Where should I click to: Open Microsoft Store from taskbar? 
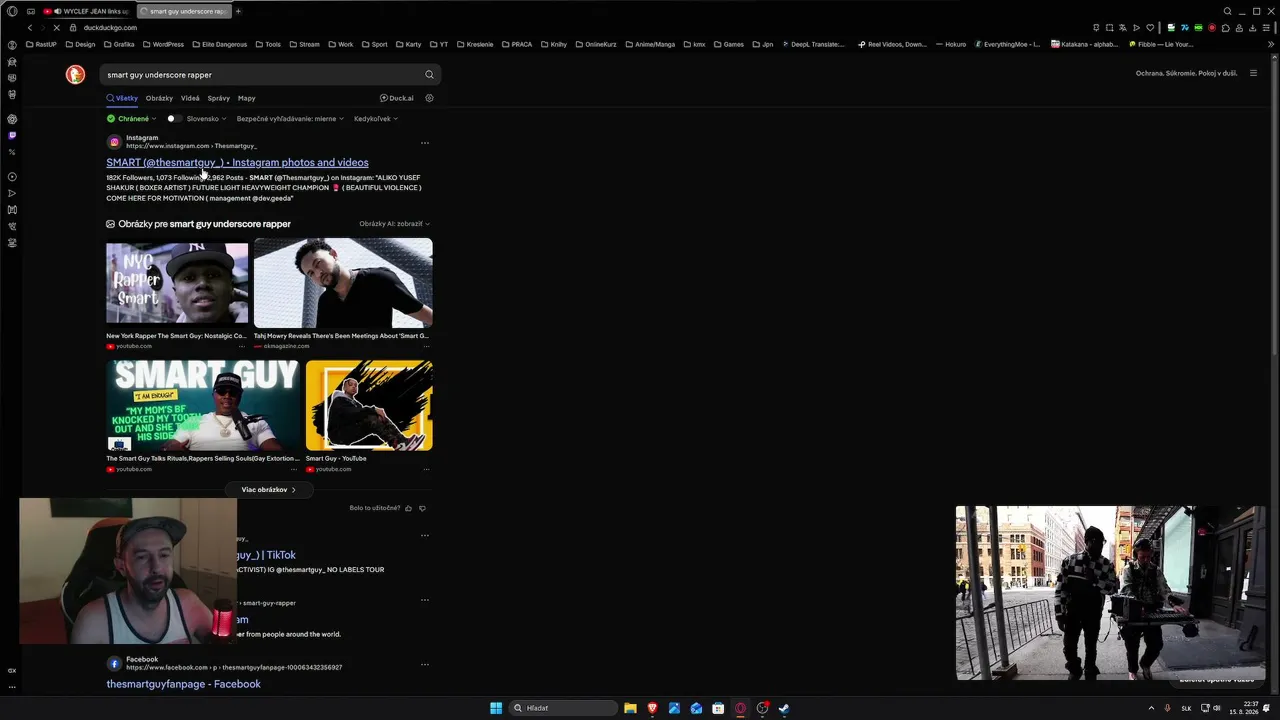coord(718,708)
